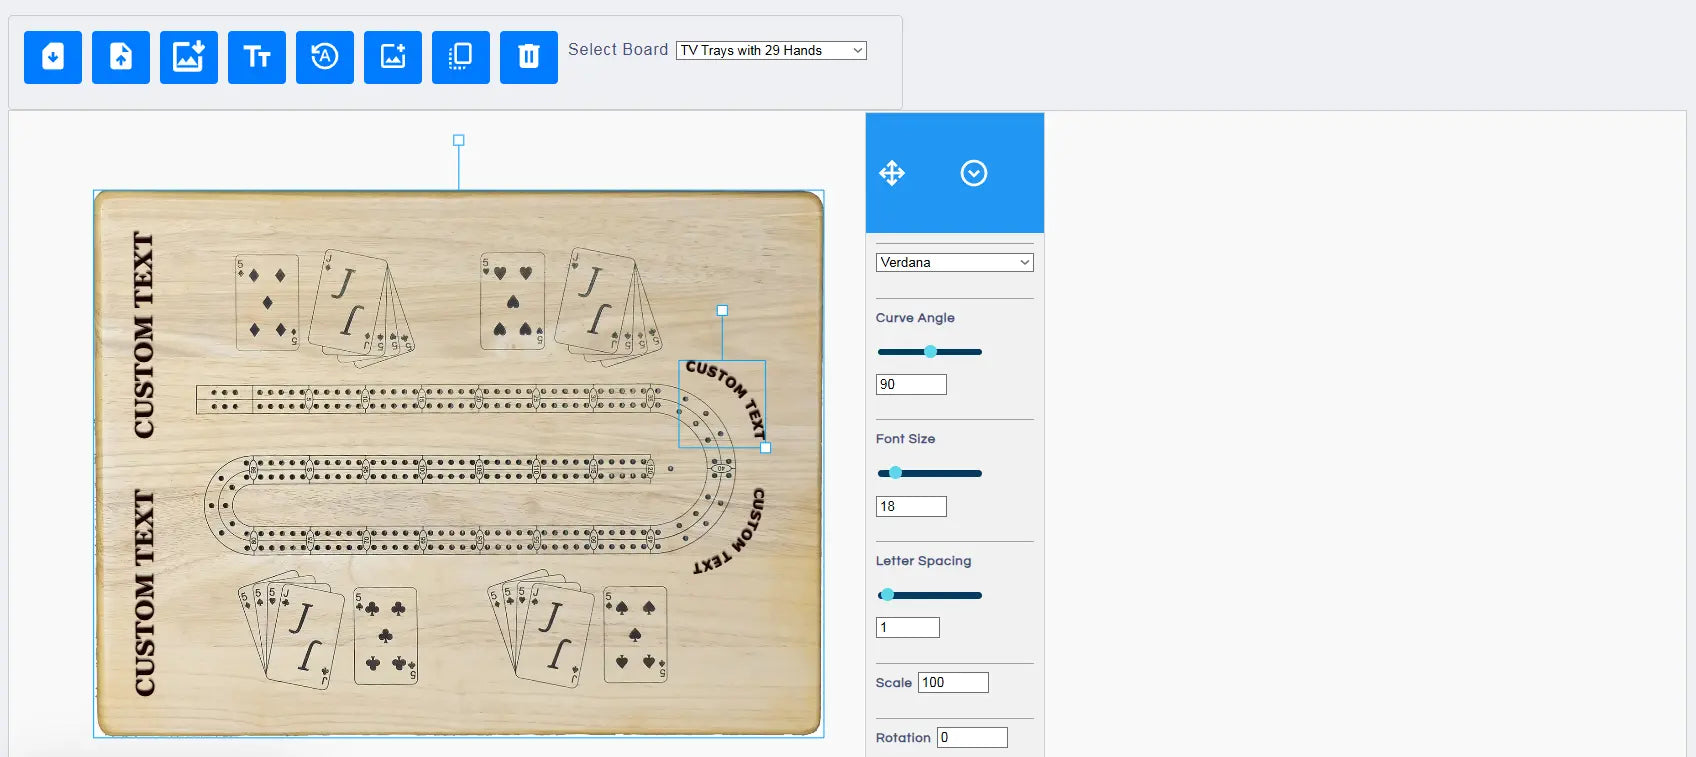Click the circular arrow curved text icon
1696x757 pixels.
pos(325,57)
